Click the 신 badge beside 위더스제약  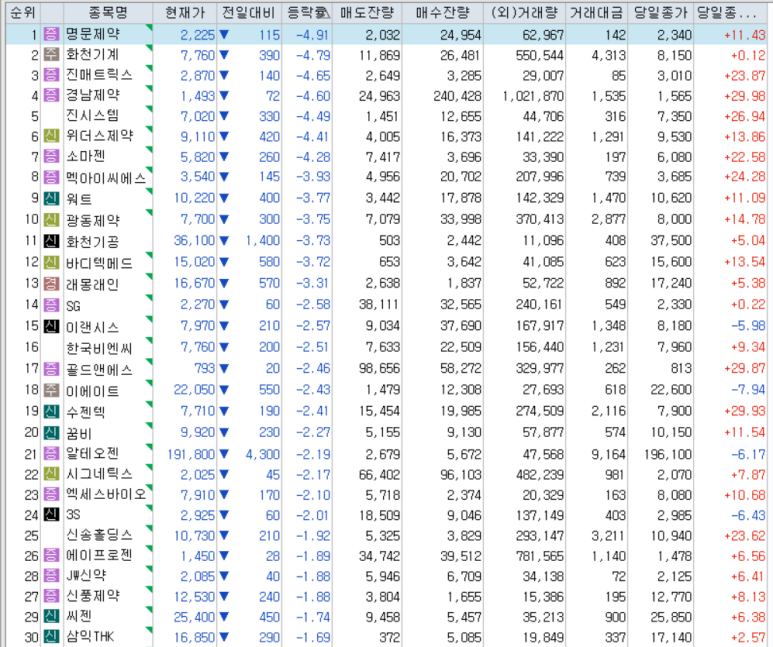click(51, 136)
